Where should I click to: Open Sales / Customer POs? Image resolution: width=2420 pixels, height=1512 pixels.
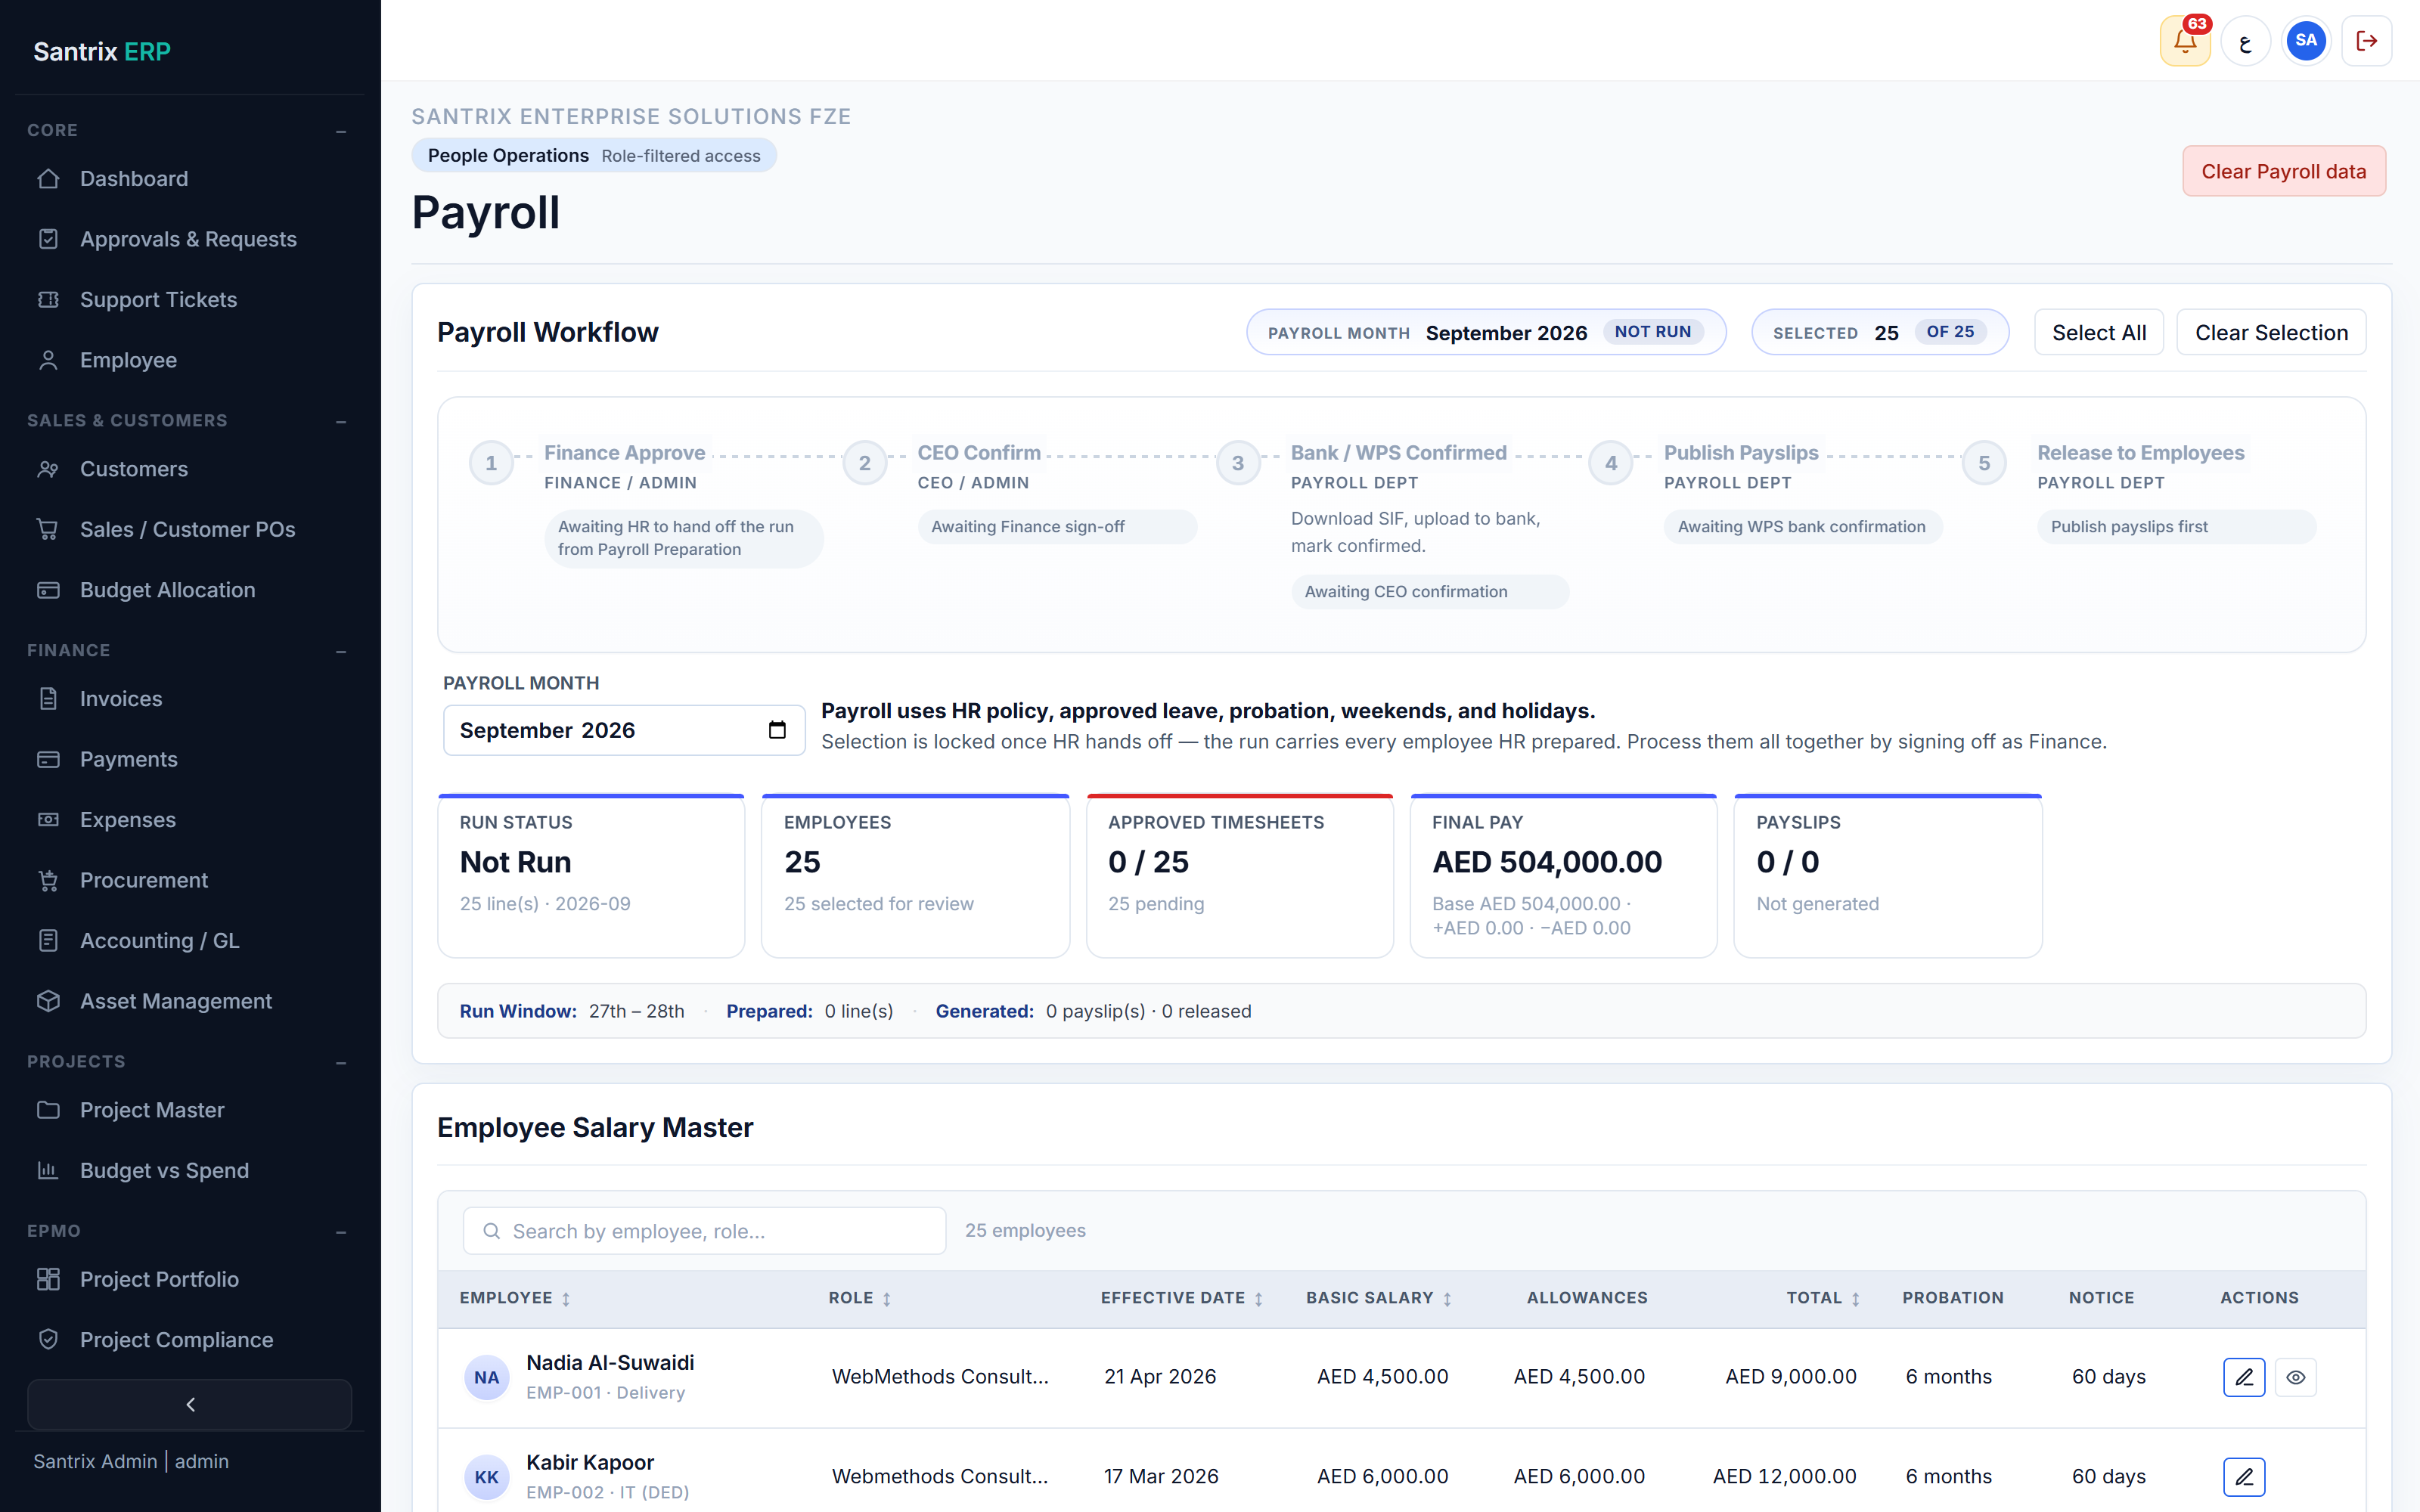pyautogui.click(x=190, y=530)
